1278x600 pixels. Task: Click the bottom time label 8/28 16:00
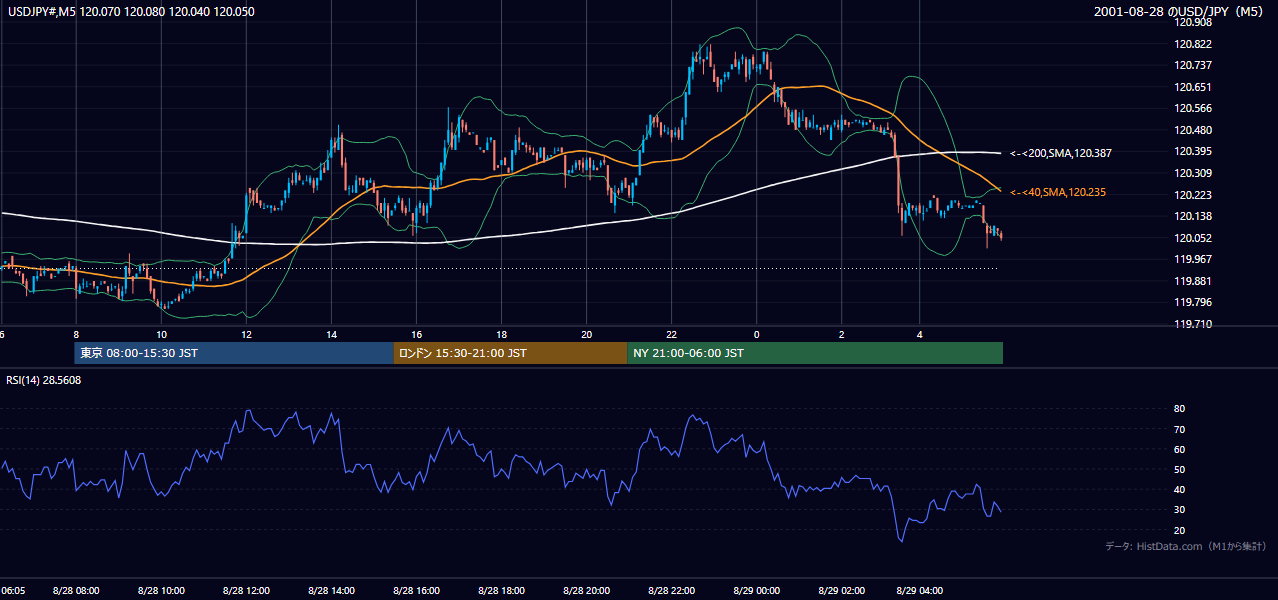pyautogui.click(x=417, y=591)
